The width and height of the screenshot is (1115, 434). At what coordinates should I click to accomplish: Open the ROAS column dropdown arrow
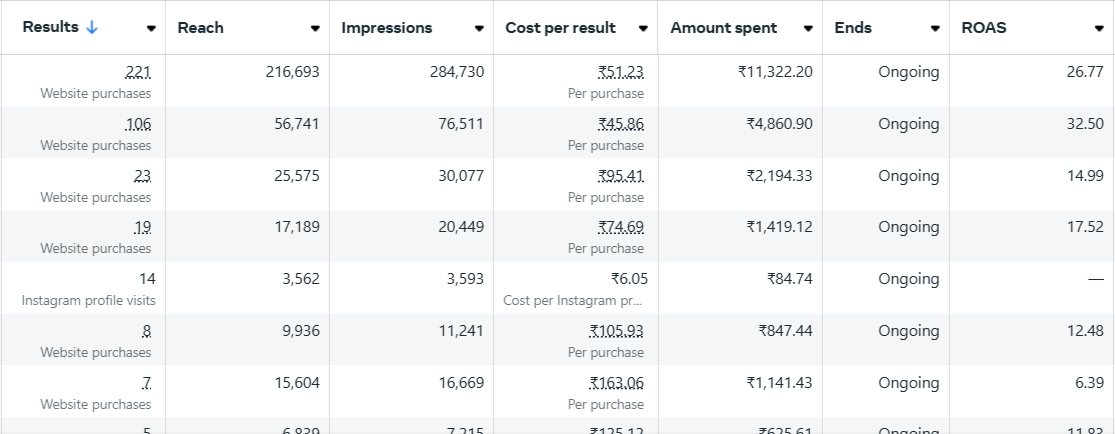coord(1099,29)
